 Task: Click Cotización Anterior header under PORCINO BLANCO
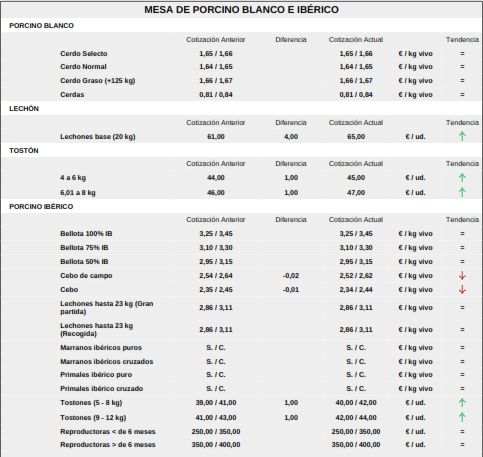216,40
